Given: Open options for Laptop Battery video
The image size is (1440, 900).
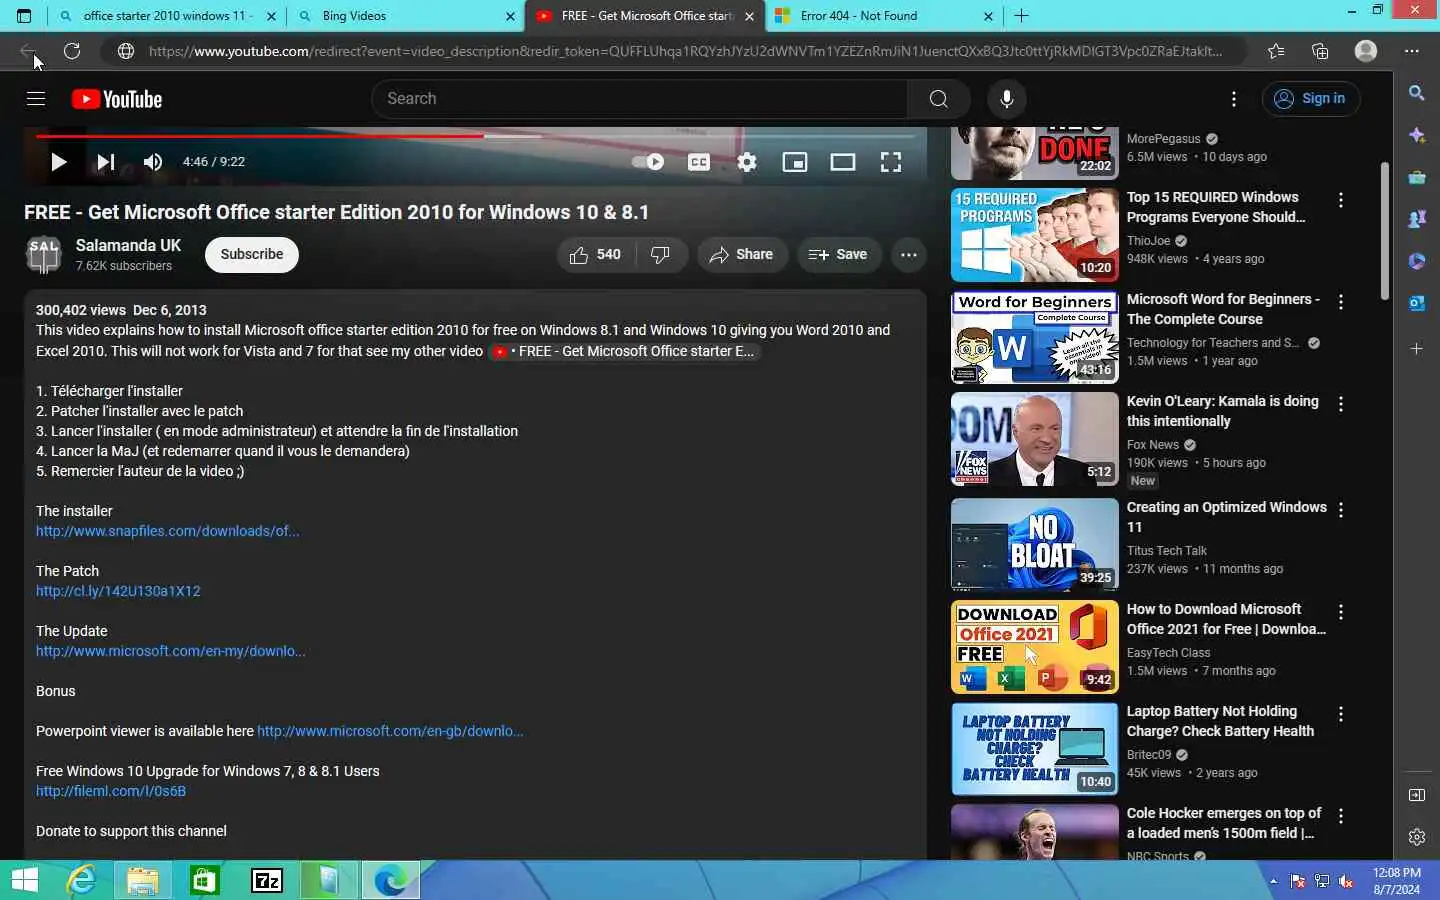Looking at the screenshot, I should coord(1341,714).
